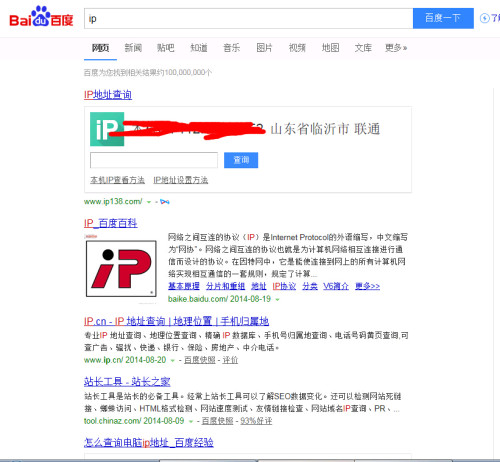Click the 百度一下 search button
Image resolution: width=500 pixels, height=462 pixels.
pyautogui.click(x=443, y=18)
